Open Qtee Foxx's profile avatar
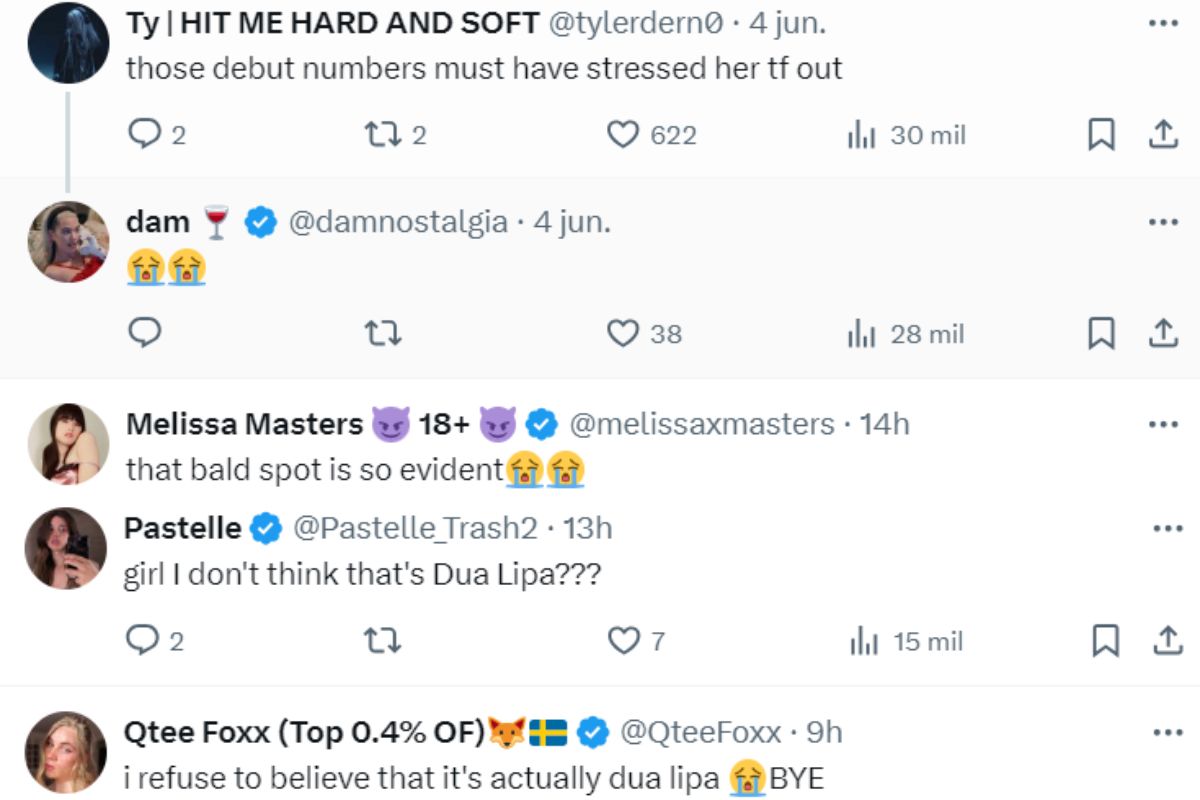 67,752
